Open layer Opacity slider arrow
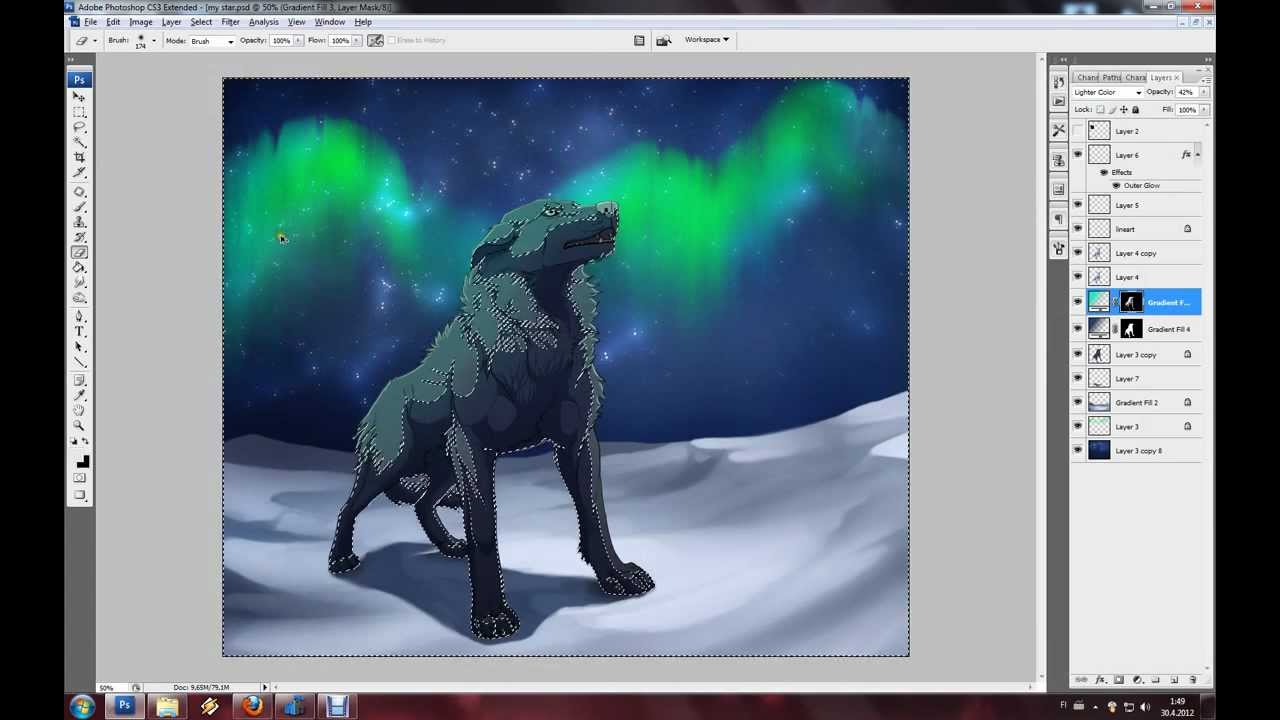This screenshot has width=1280, height=720. coord(1203,92)
